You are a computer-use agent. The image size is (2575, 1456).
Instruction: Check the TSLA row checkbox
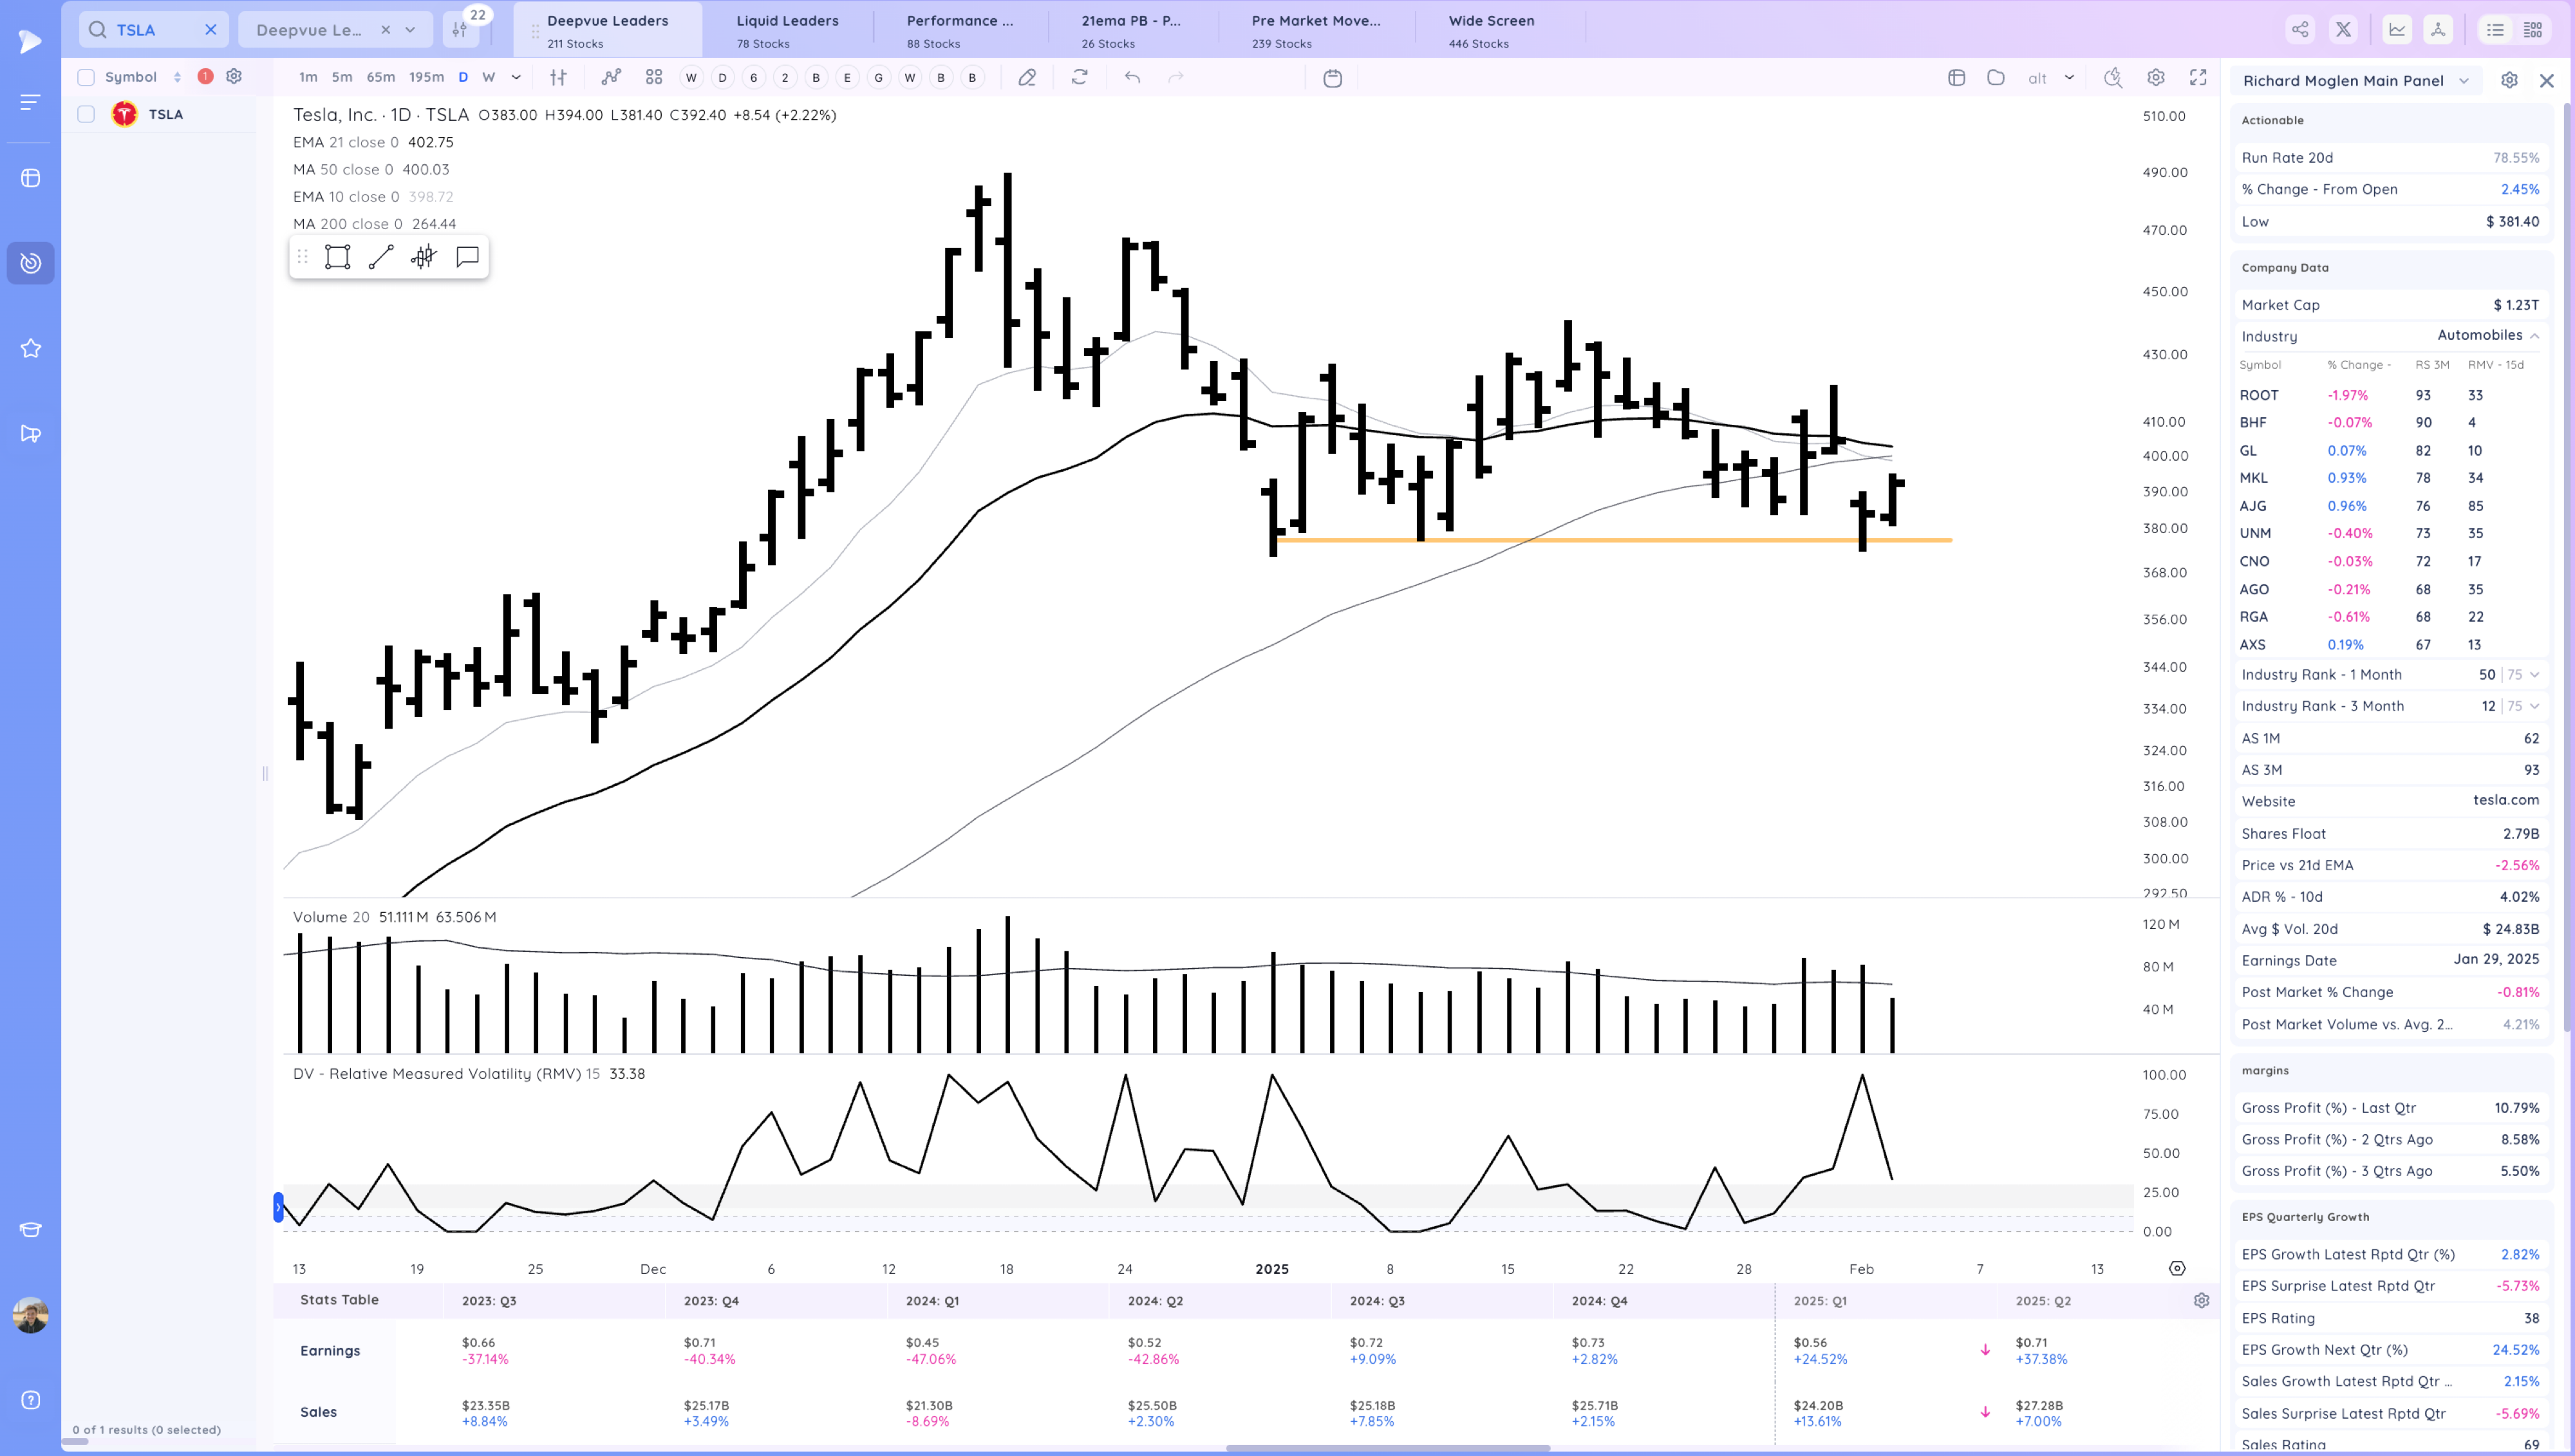[x=86, y=114]
